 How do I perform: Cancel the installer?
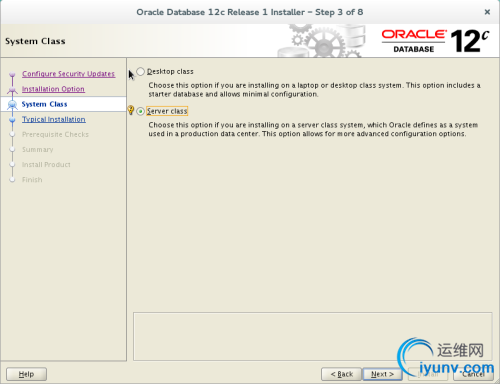pos(473,374)
